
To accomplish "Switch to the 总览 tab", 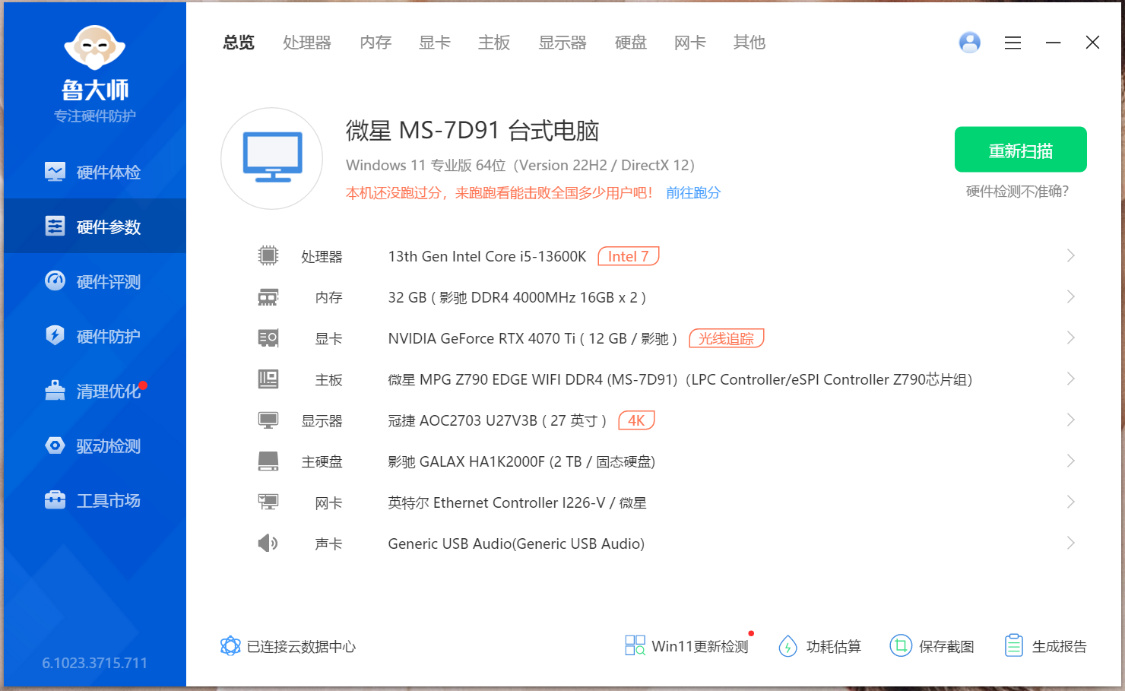I will pos(238,43).
